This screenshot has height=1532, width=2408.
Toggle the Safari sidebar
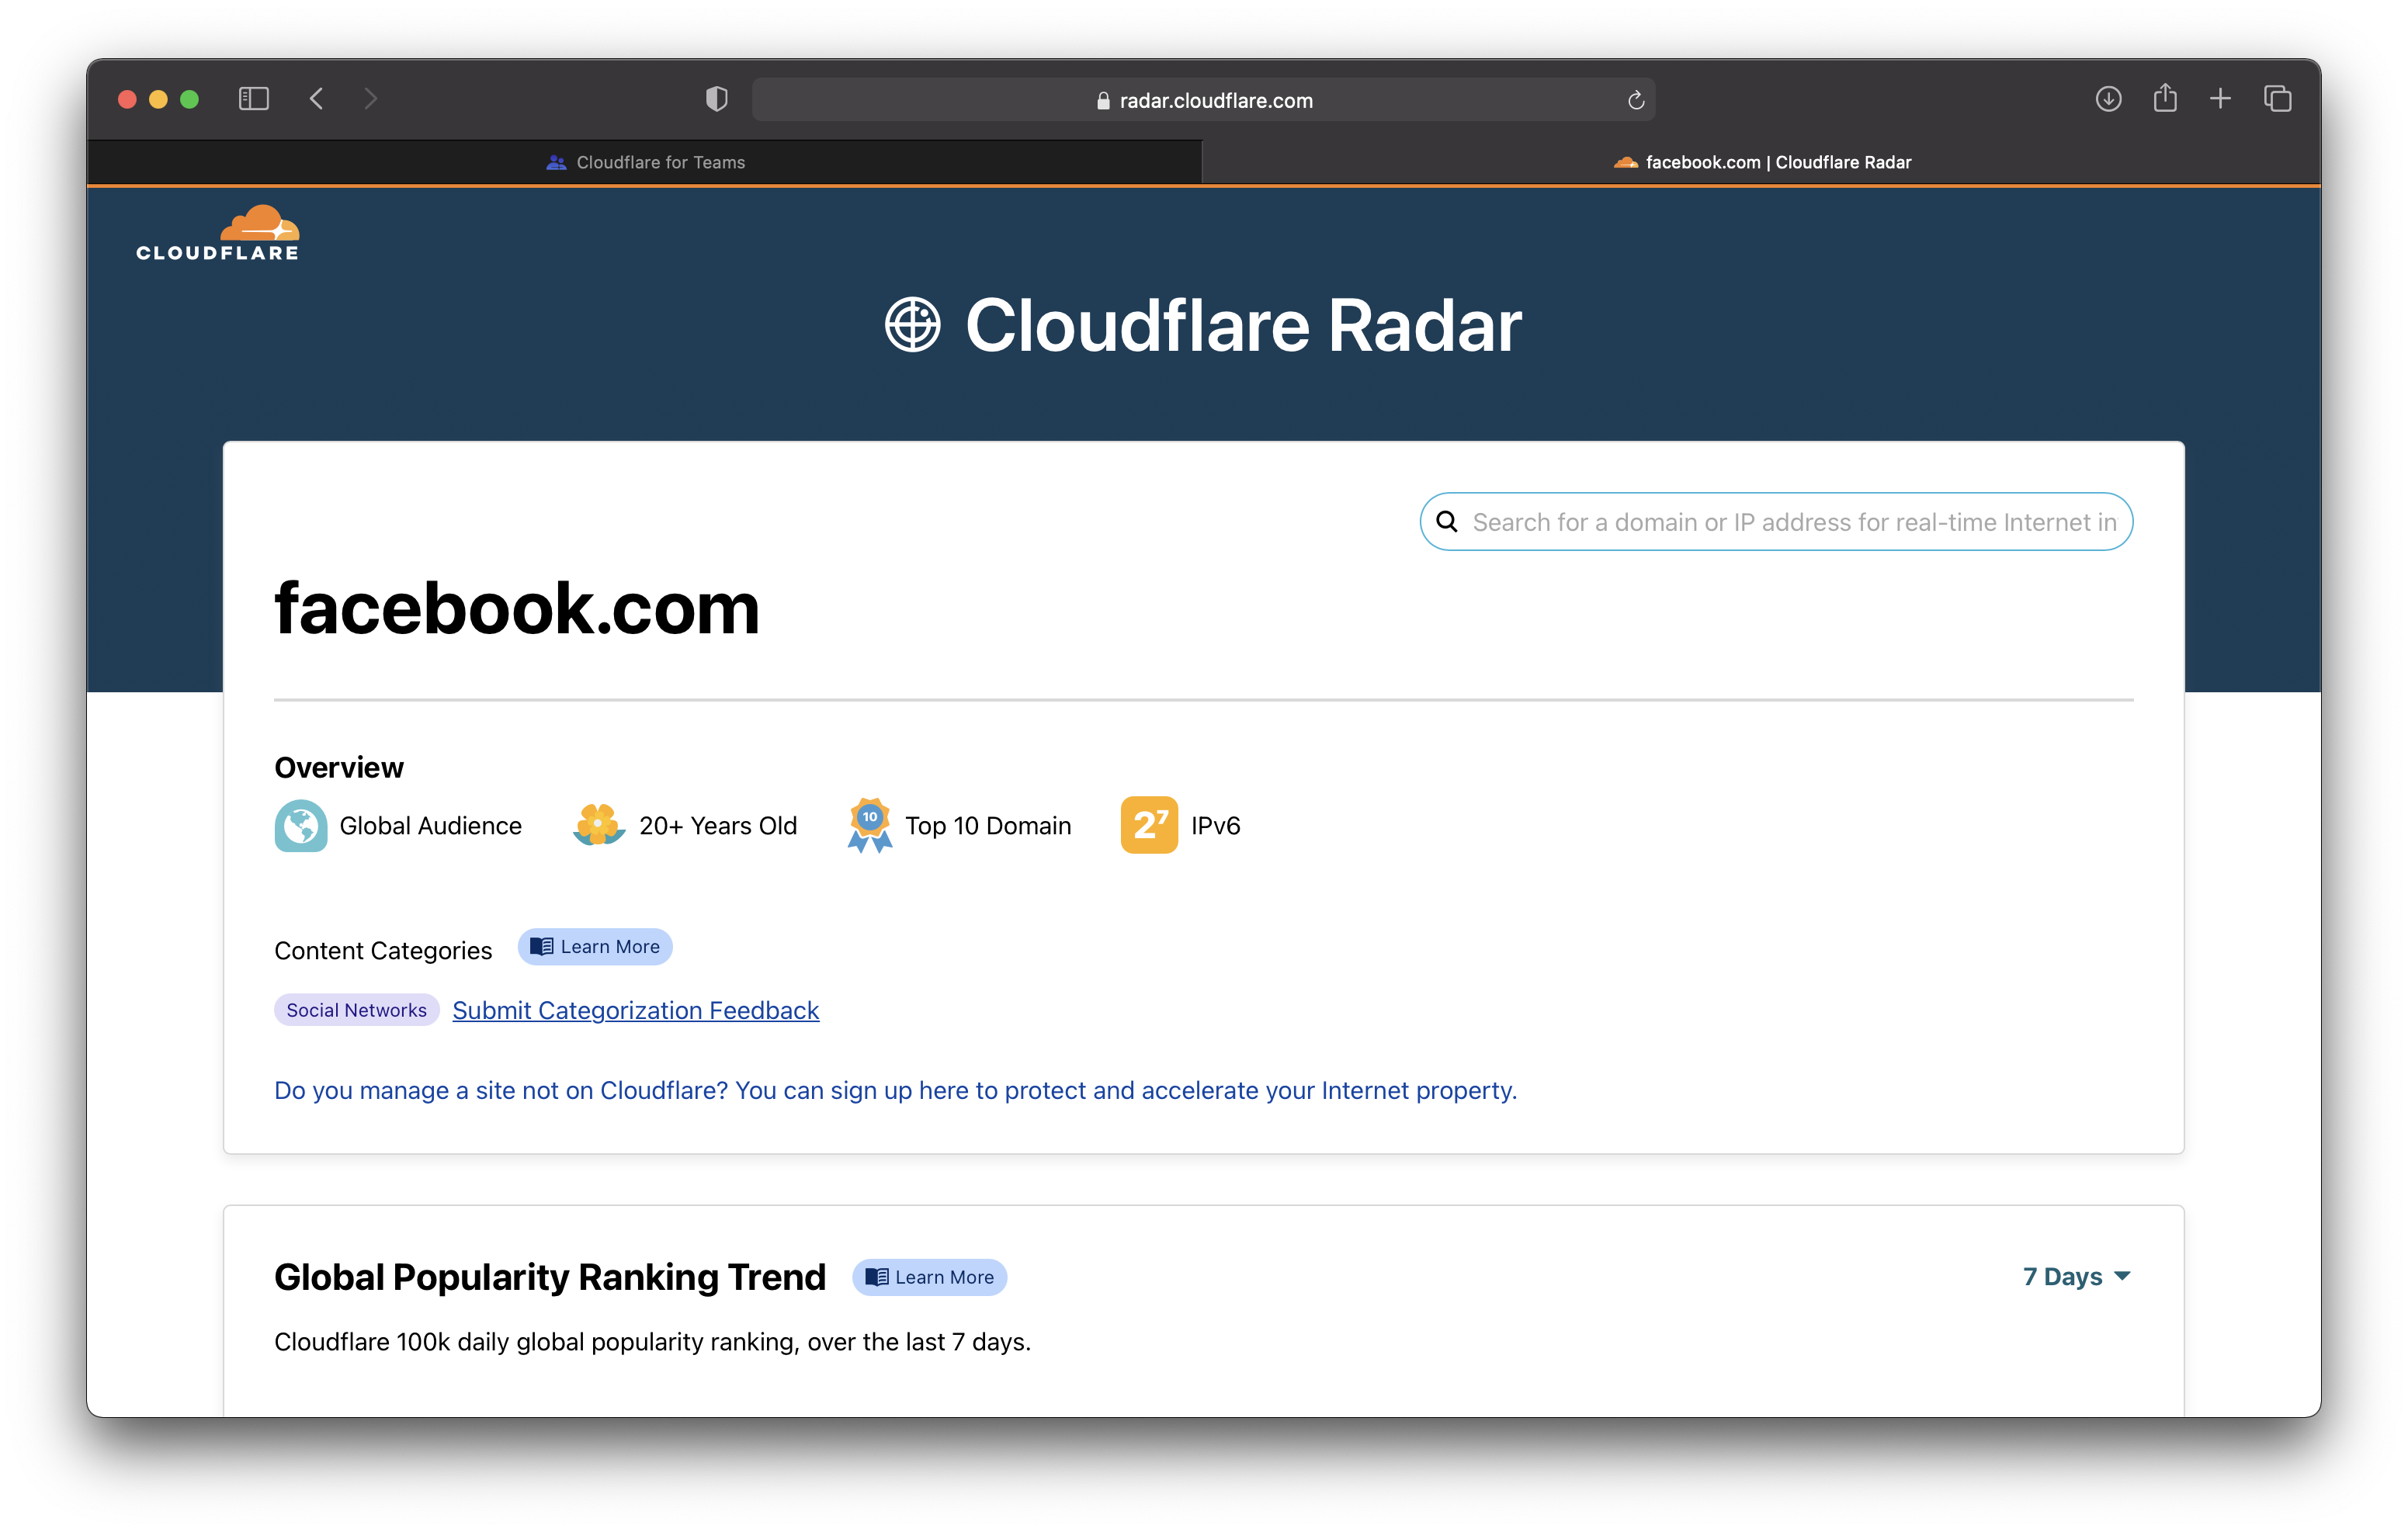pos(253,99)
